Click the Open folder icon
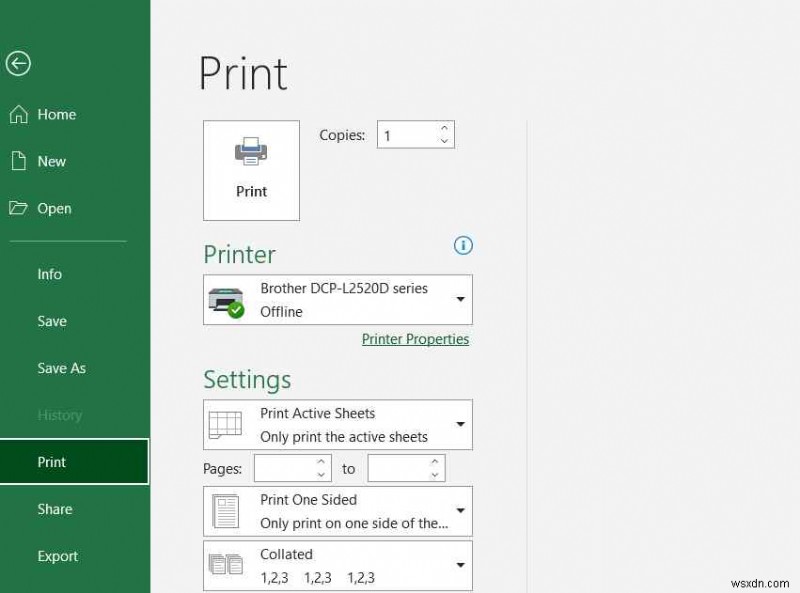 16,208
